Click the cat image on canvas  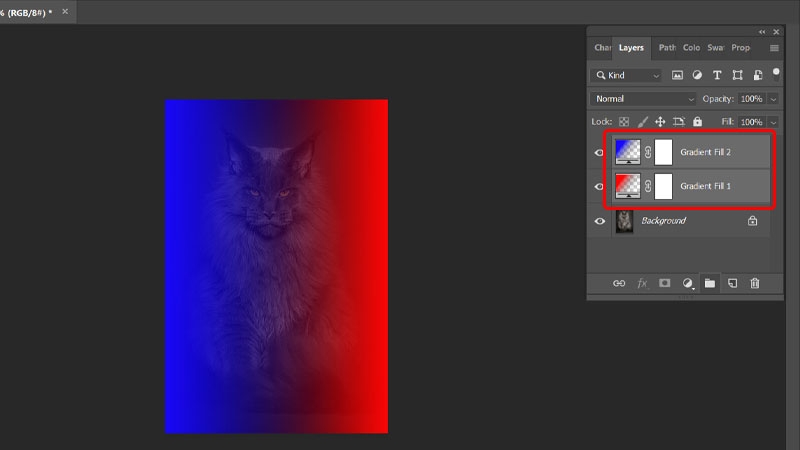(276, 266)
